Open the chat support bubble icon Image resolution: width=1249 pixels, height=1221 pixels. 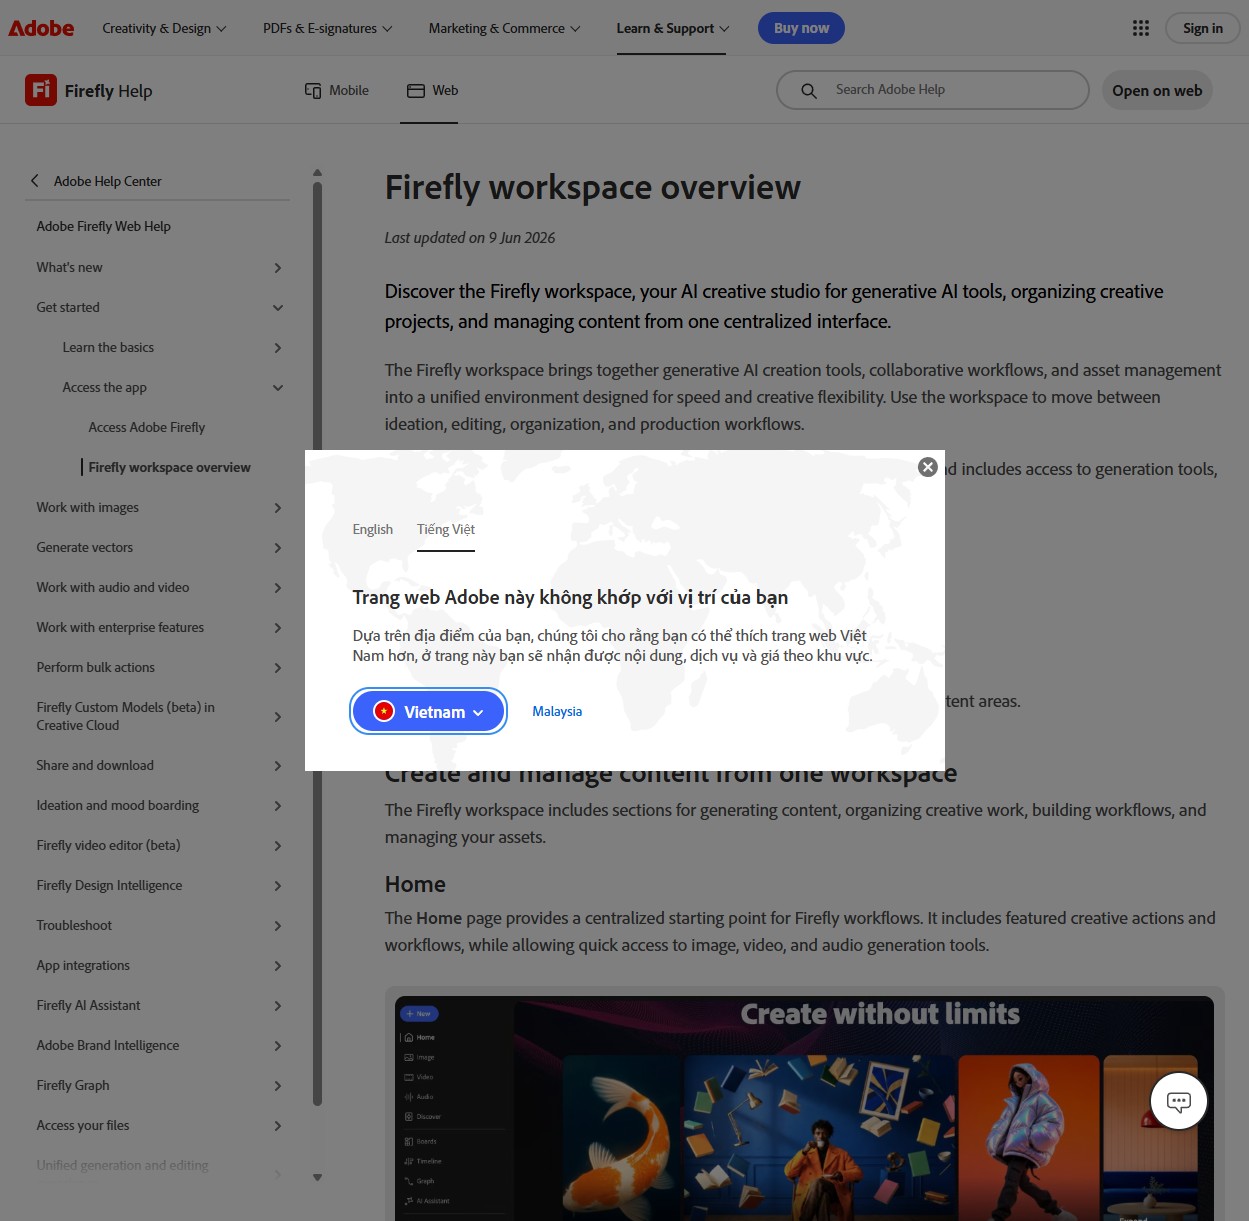pyautogui.click(x=1179, y=1101)
